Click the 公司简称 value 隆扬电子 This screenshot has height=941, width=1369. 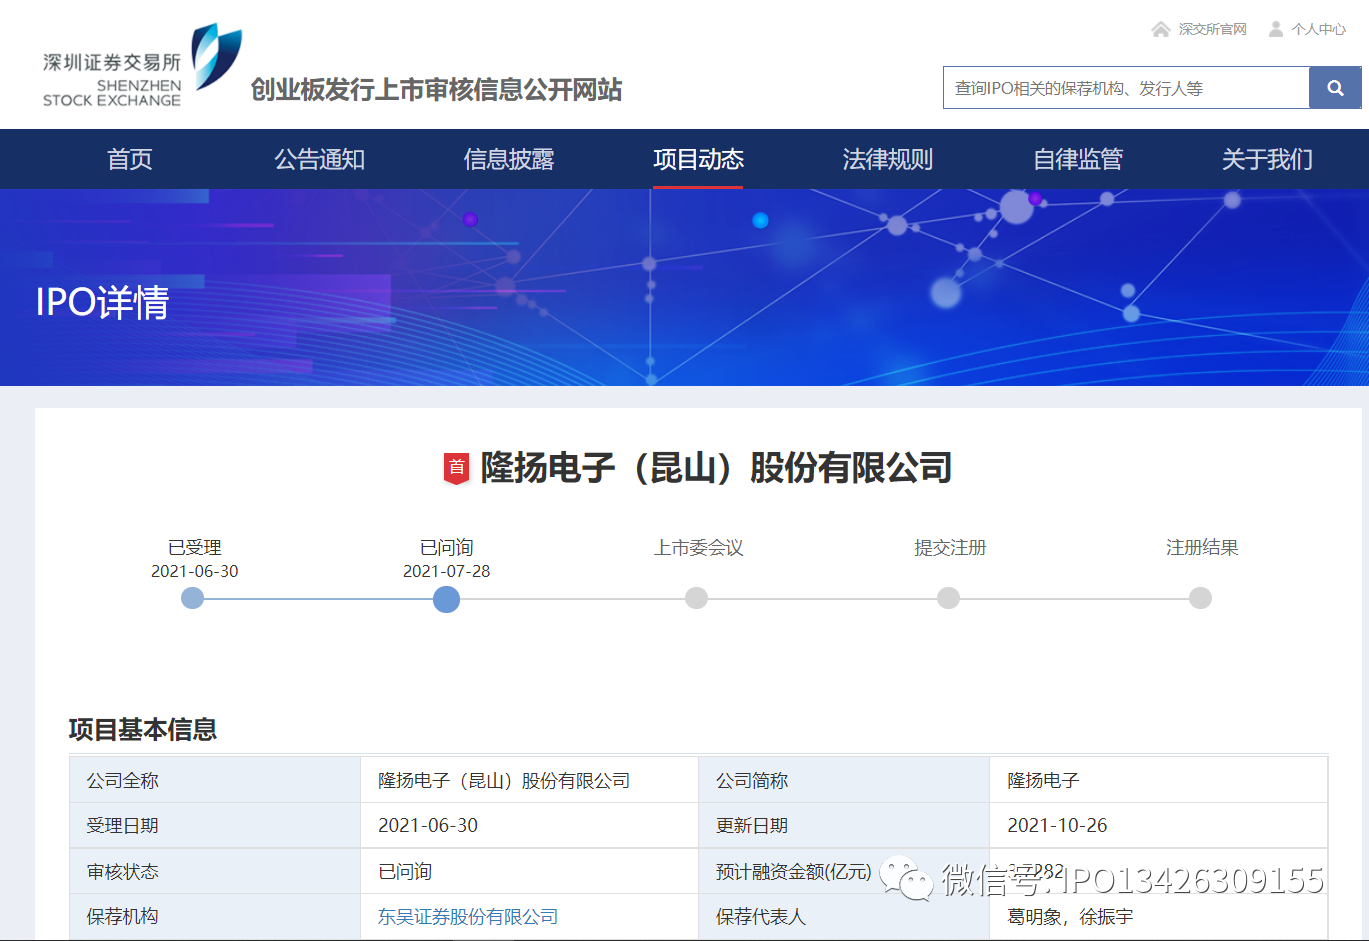(x=1043, y=780)
